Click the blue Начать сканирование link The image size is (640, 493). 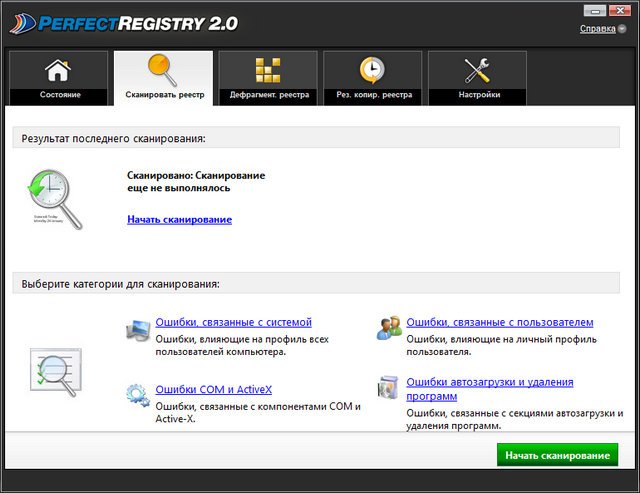tap(179, 219)
